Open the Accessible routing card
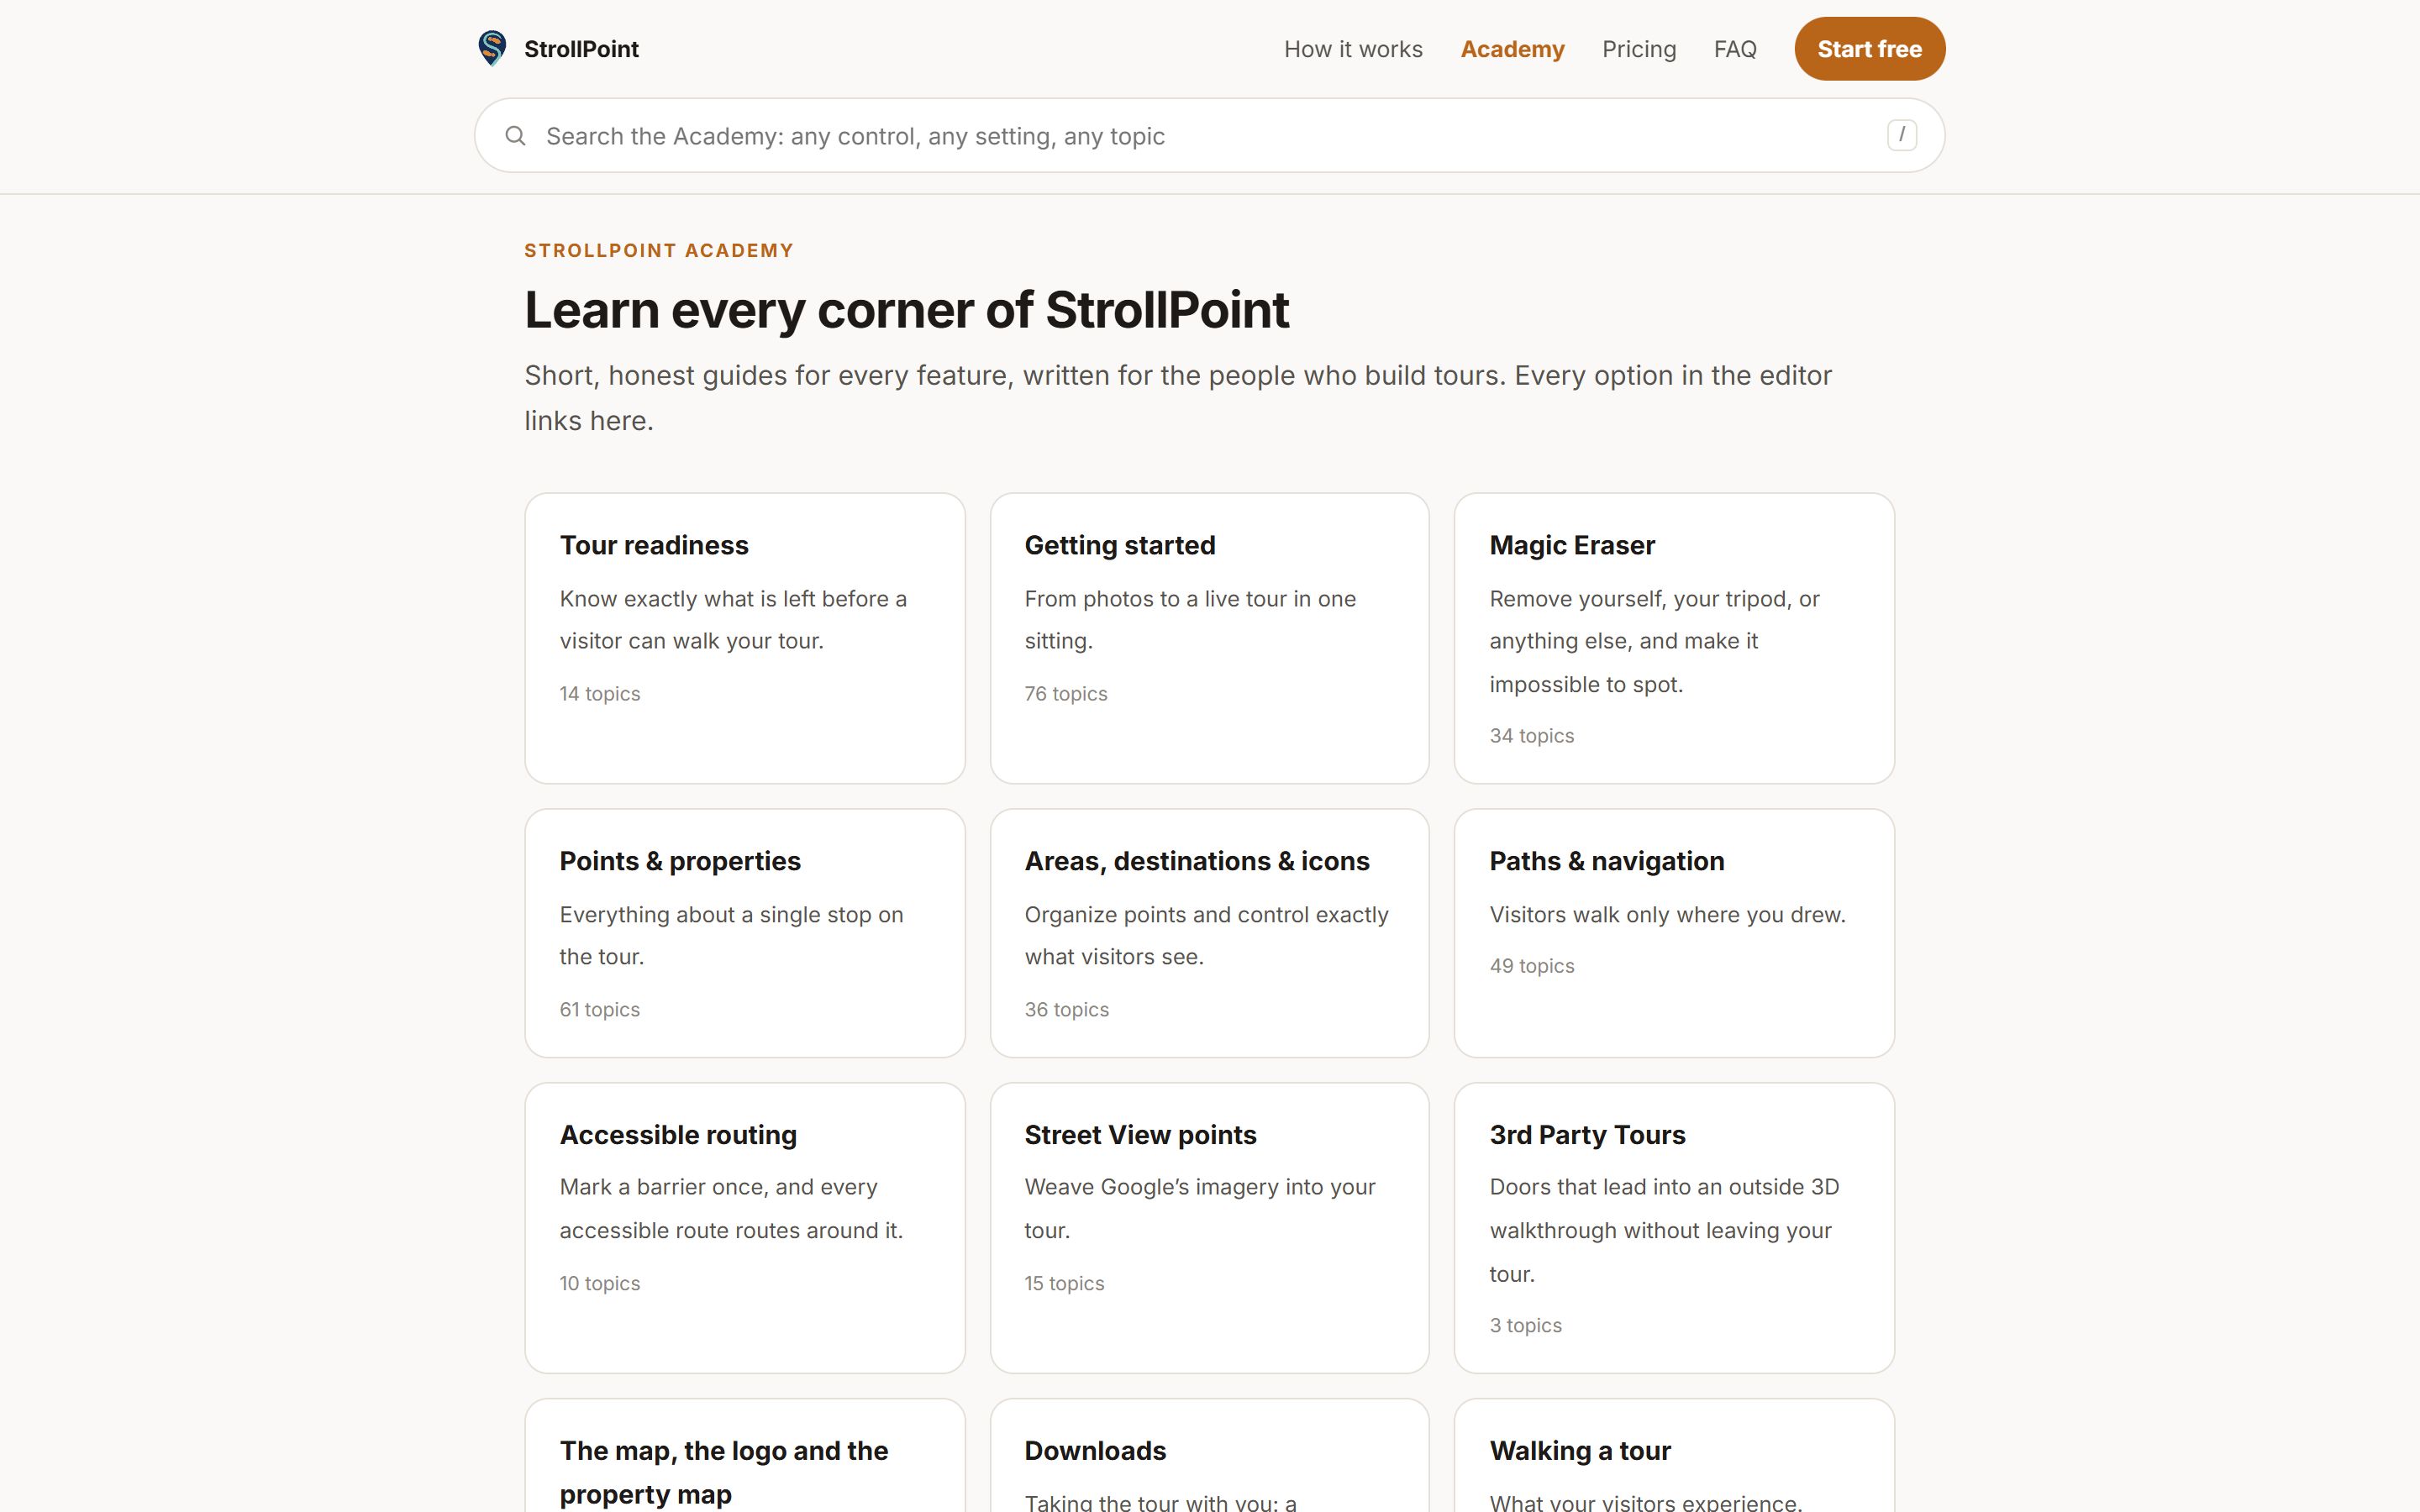Viewport: 2420px width, 1512px height. (745, 1228)
